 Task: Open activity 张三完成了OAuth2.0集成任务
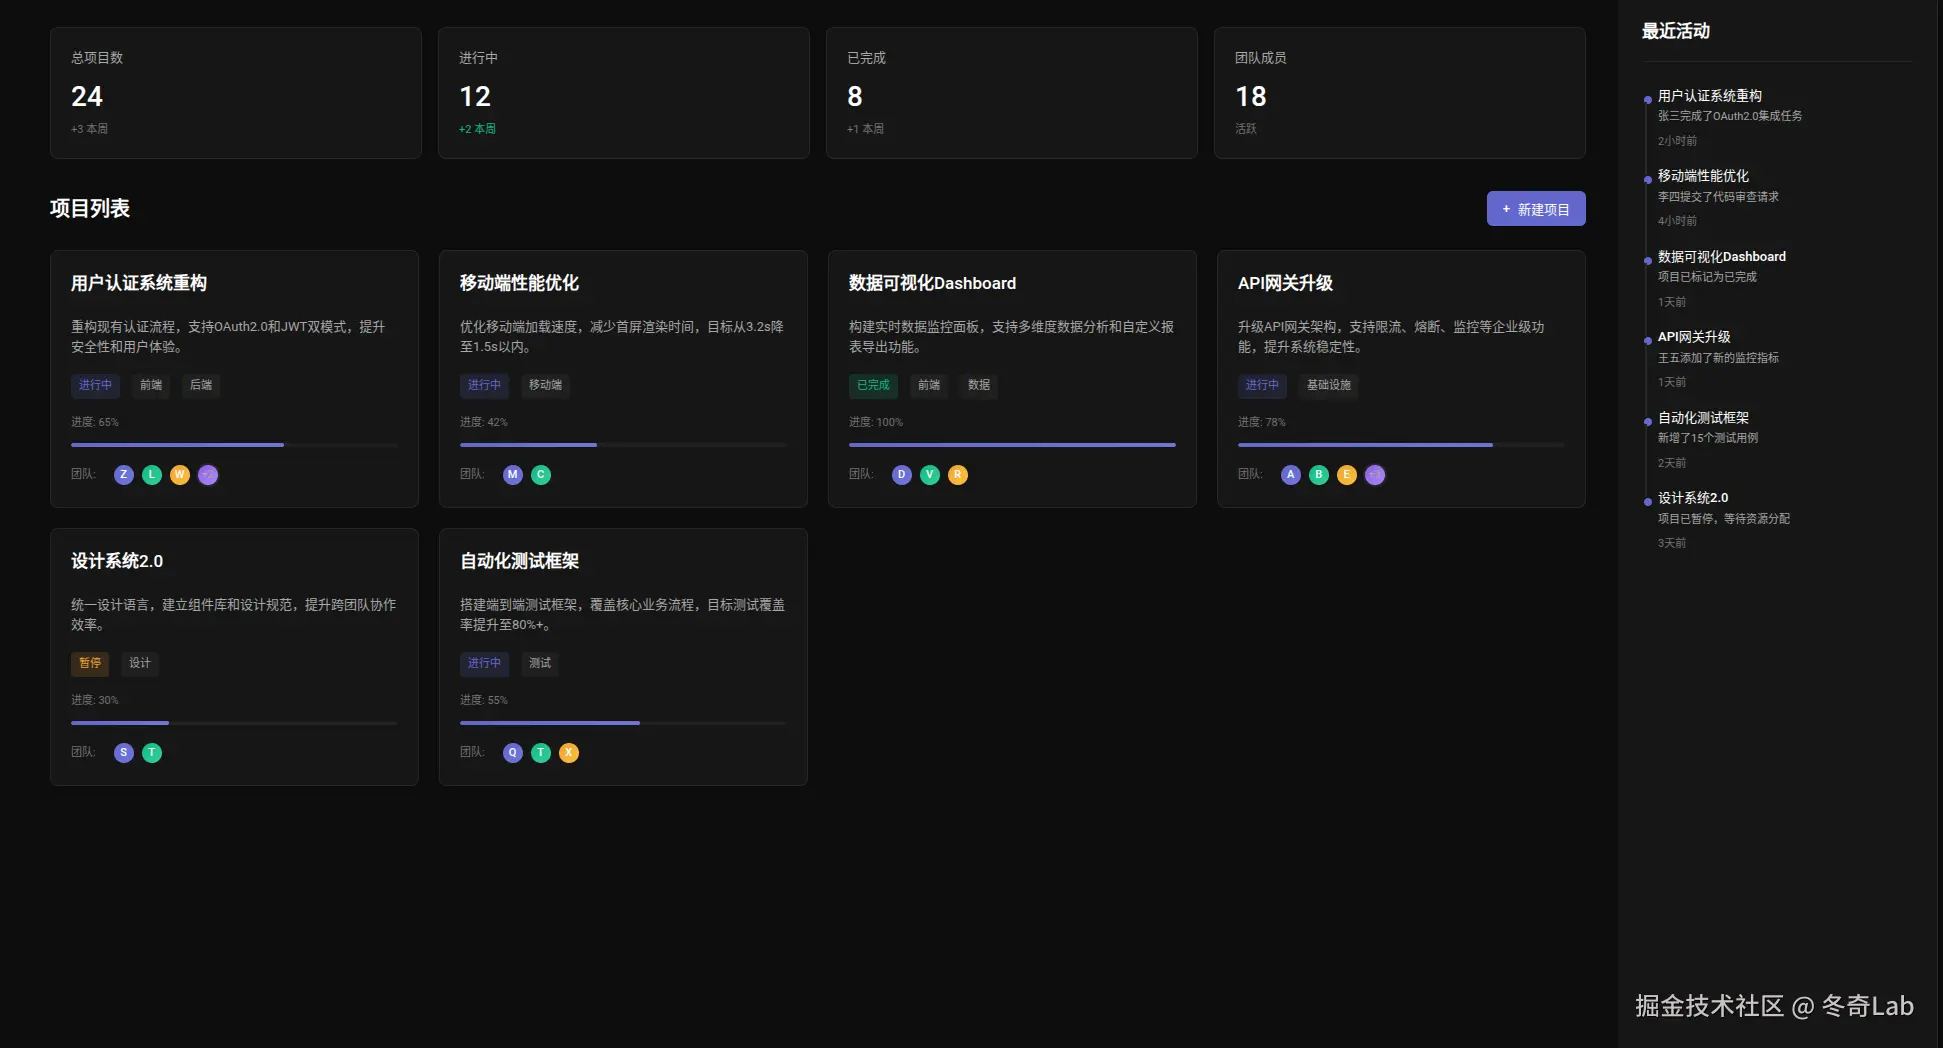[x=1730, y=116]
